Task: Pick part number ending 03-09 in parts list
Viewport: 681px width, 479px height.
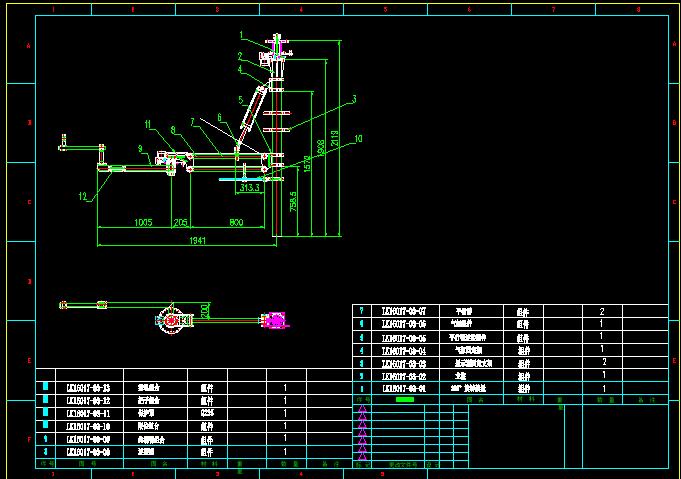Action: click(88, 439)
